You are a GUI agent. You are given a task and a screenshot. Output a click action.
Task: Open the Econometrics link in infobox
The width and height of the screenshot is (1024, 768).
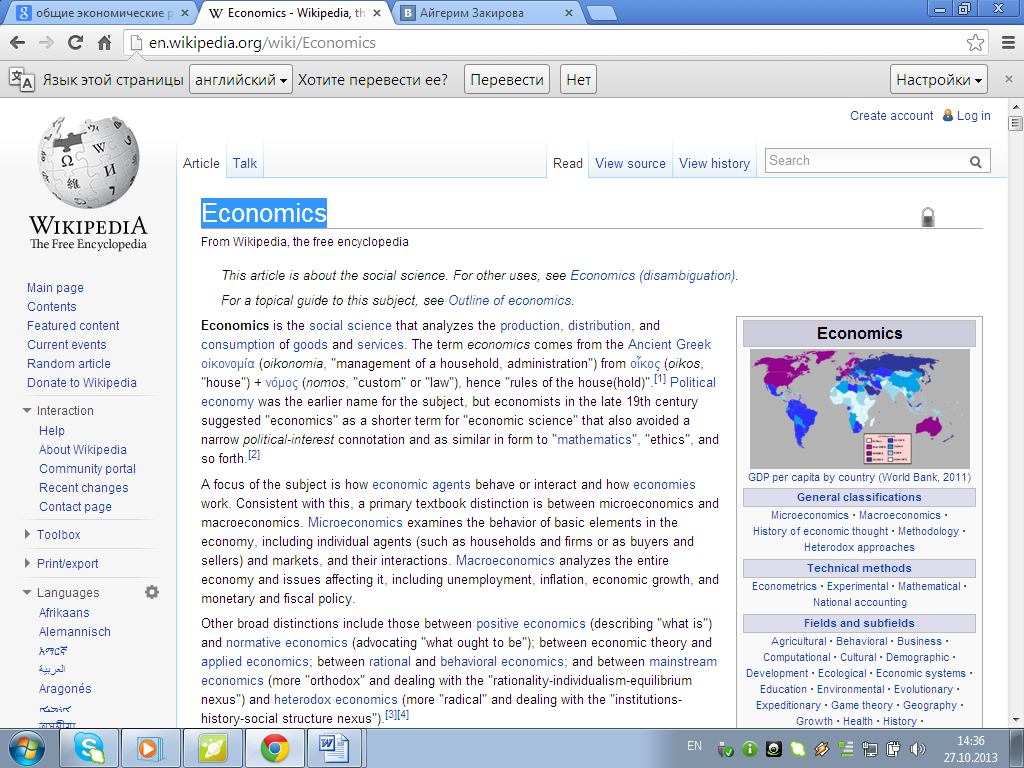tap(784, 586)
